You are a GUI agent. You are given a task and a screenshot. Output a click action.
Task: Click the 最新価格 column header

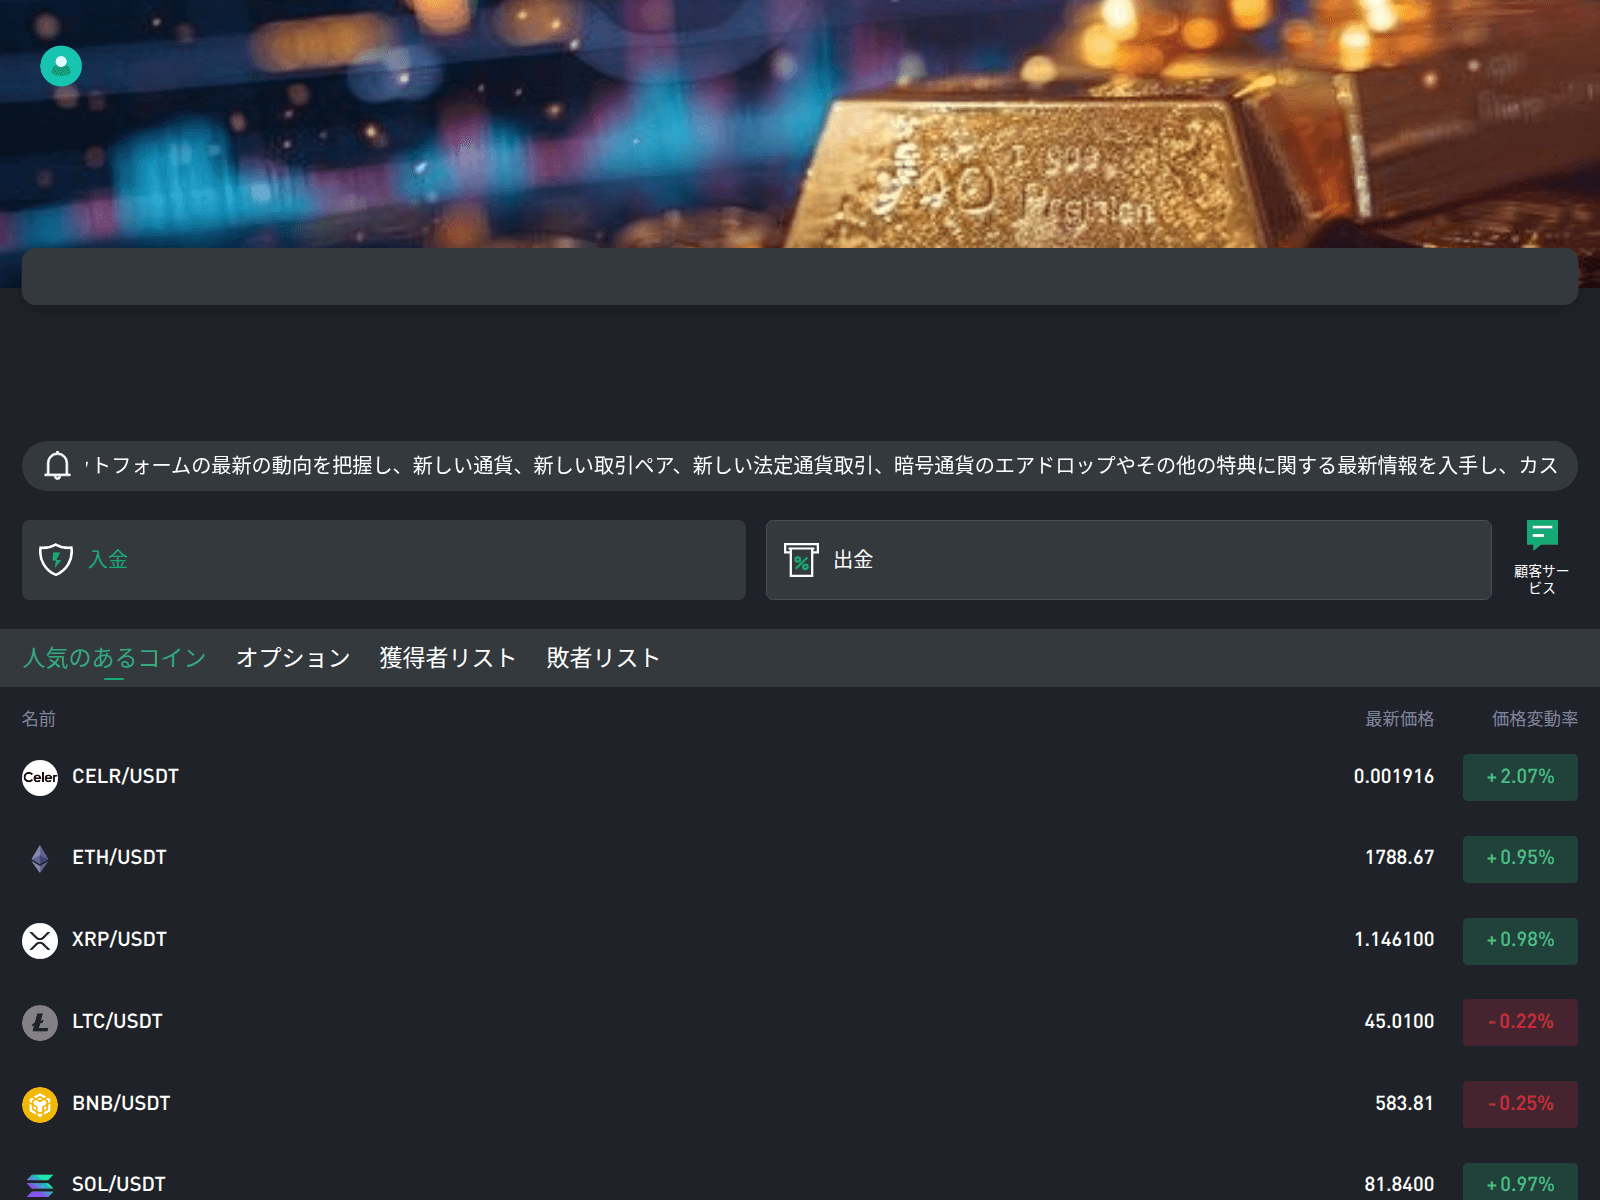pos(1400,719)
